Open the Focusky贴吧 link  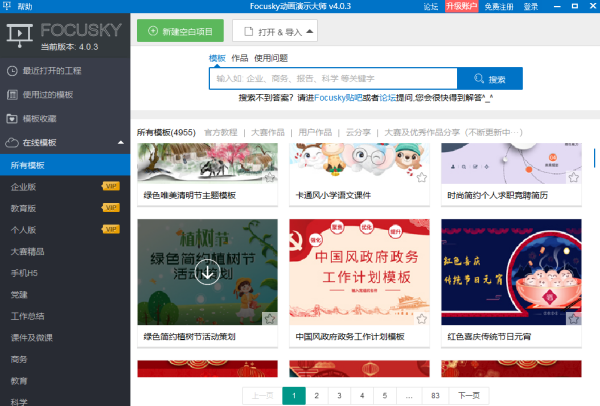(338, 98)
